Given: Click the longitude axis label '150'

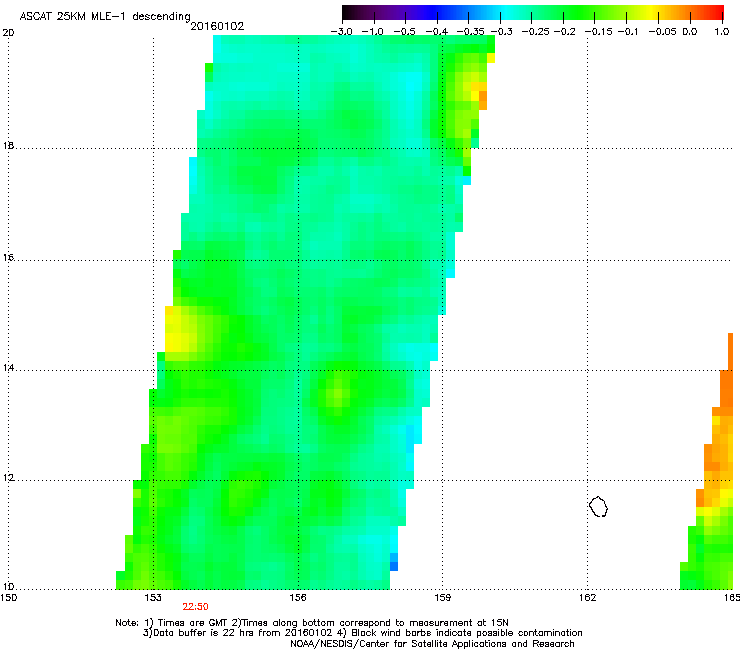Looking at the screenshot, I should 9,598.
